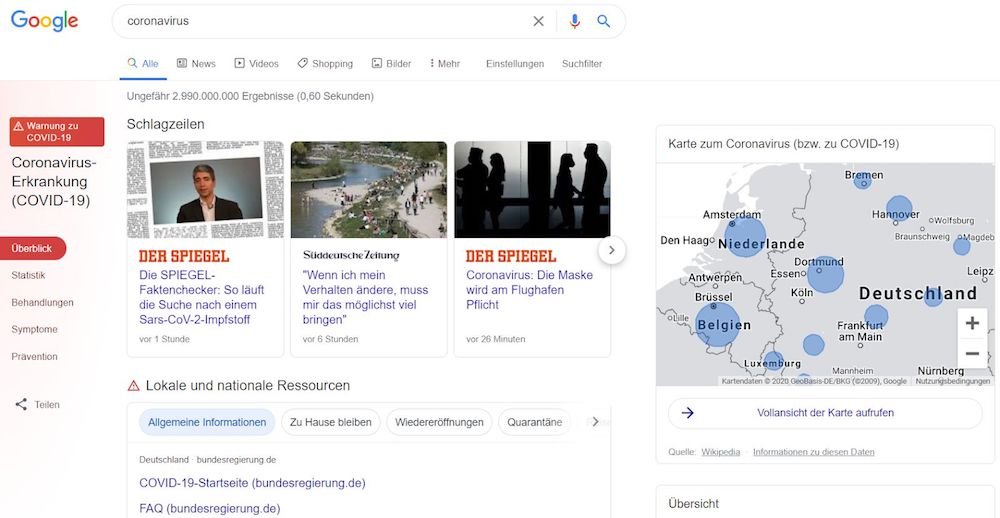Open SPIEGEL-Faktenchecker article headline

(x=202, y=297)
